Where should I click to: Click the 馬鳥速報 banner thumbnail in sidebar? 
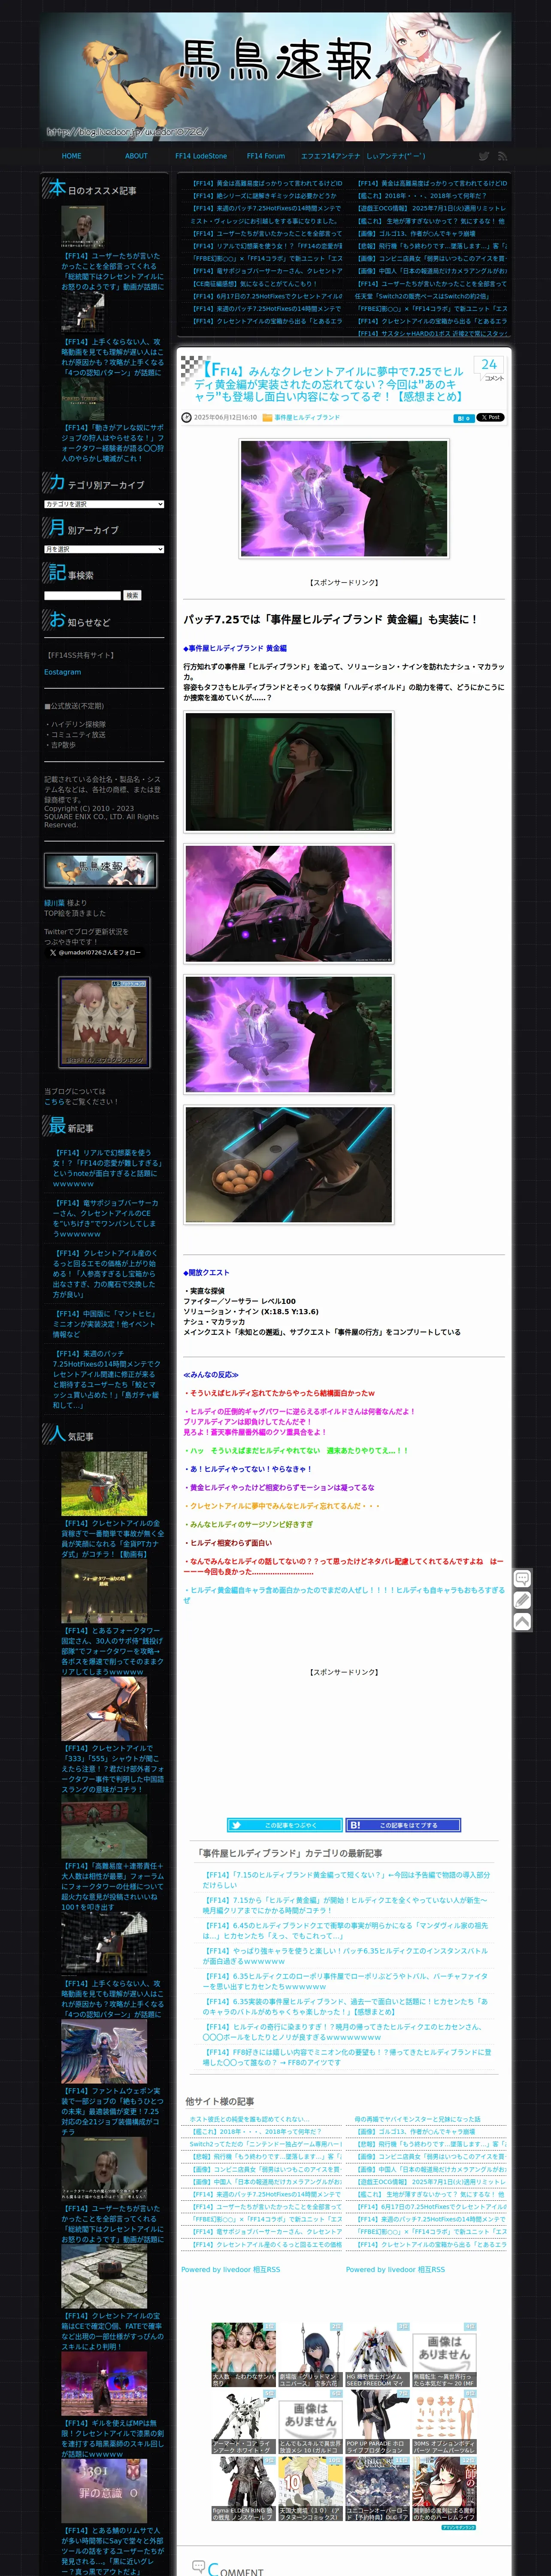coord(100,871)
